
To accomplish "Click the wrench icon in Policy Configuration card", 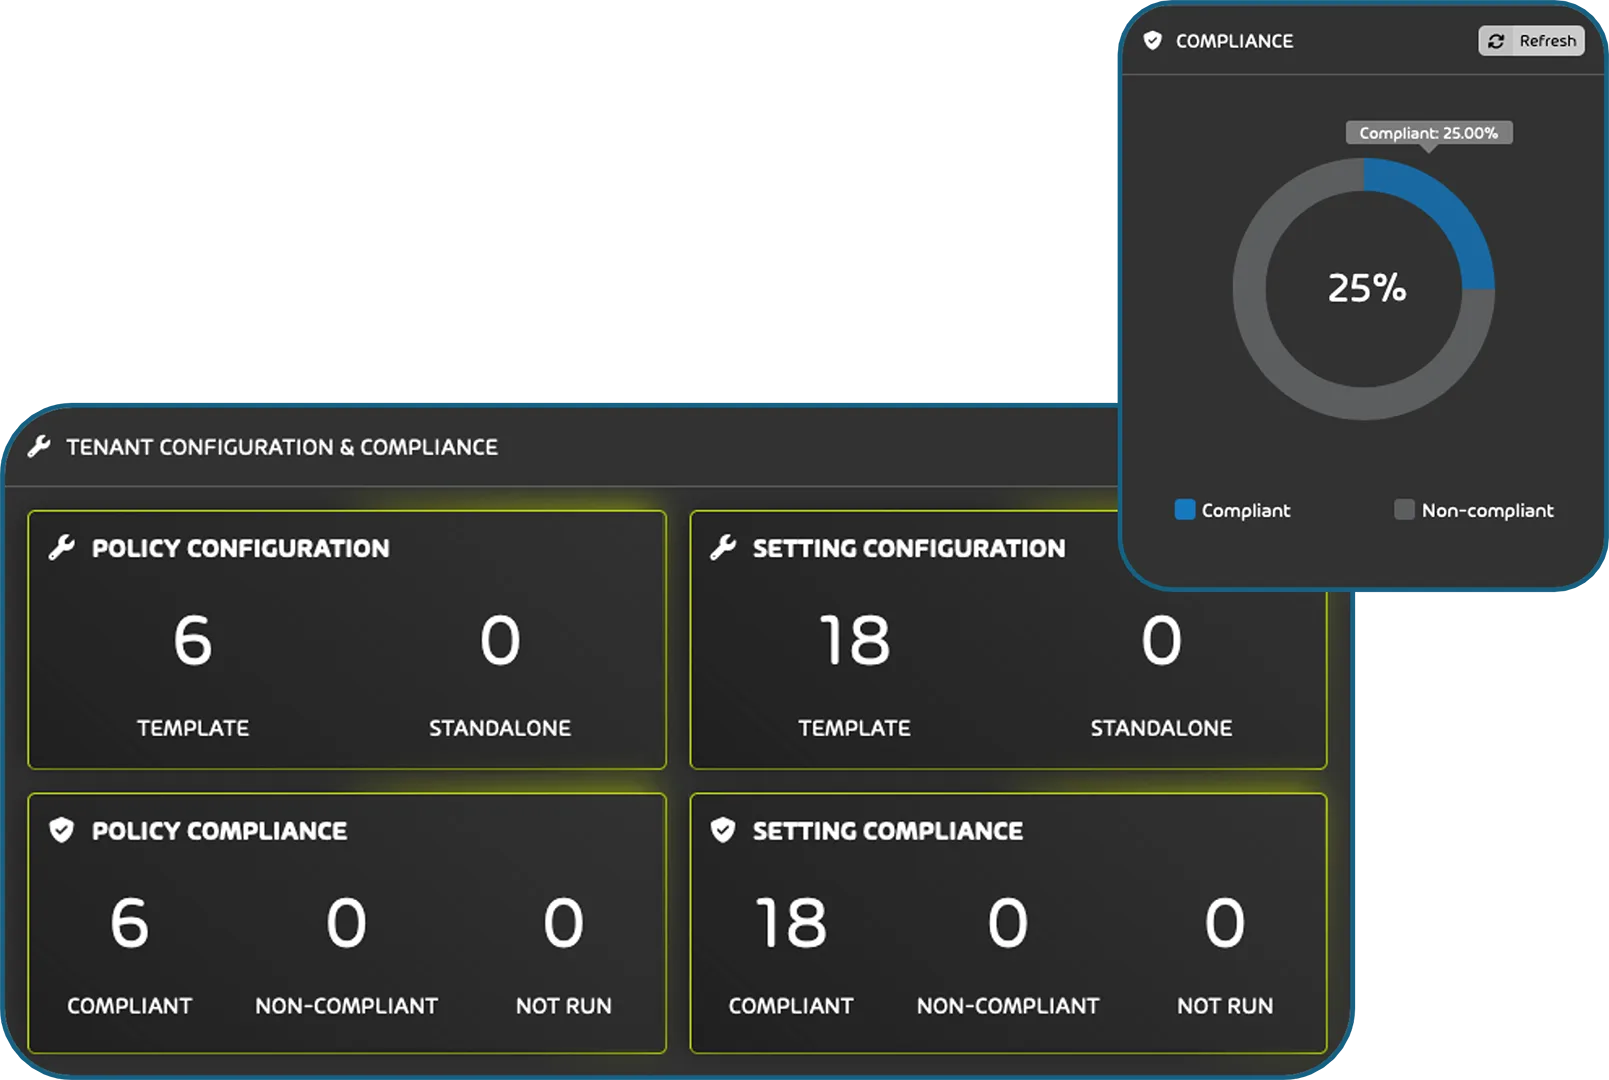I will coord(62,547).
